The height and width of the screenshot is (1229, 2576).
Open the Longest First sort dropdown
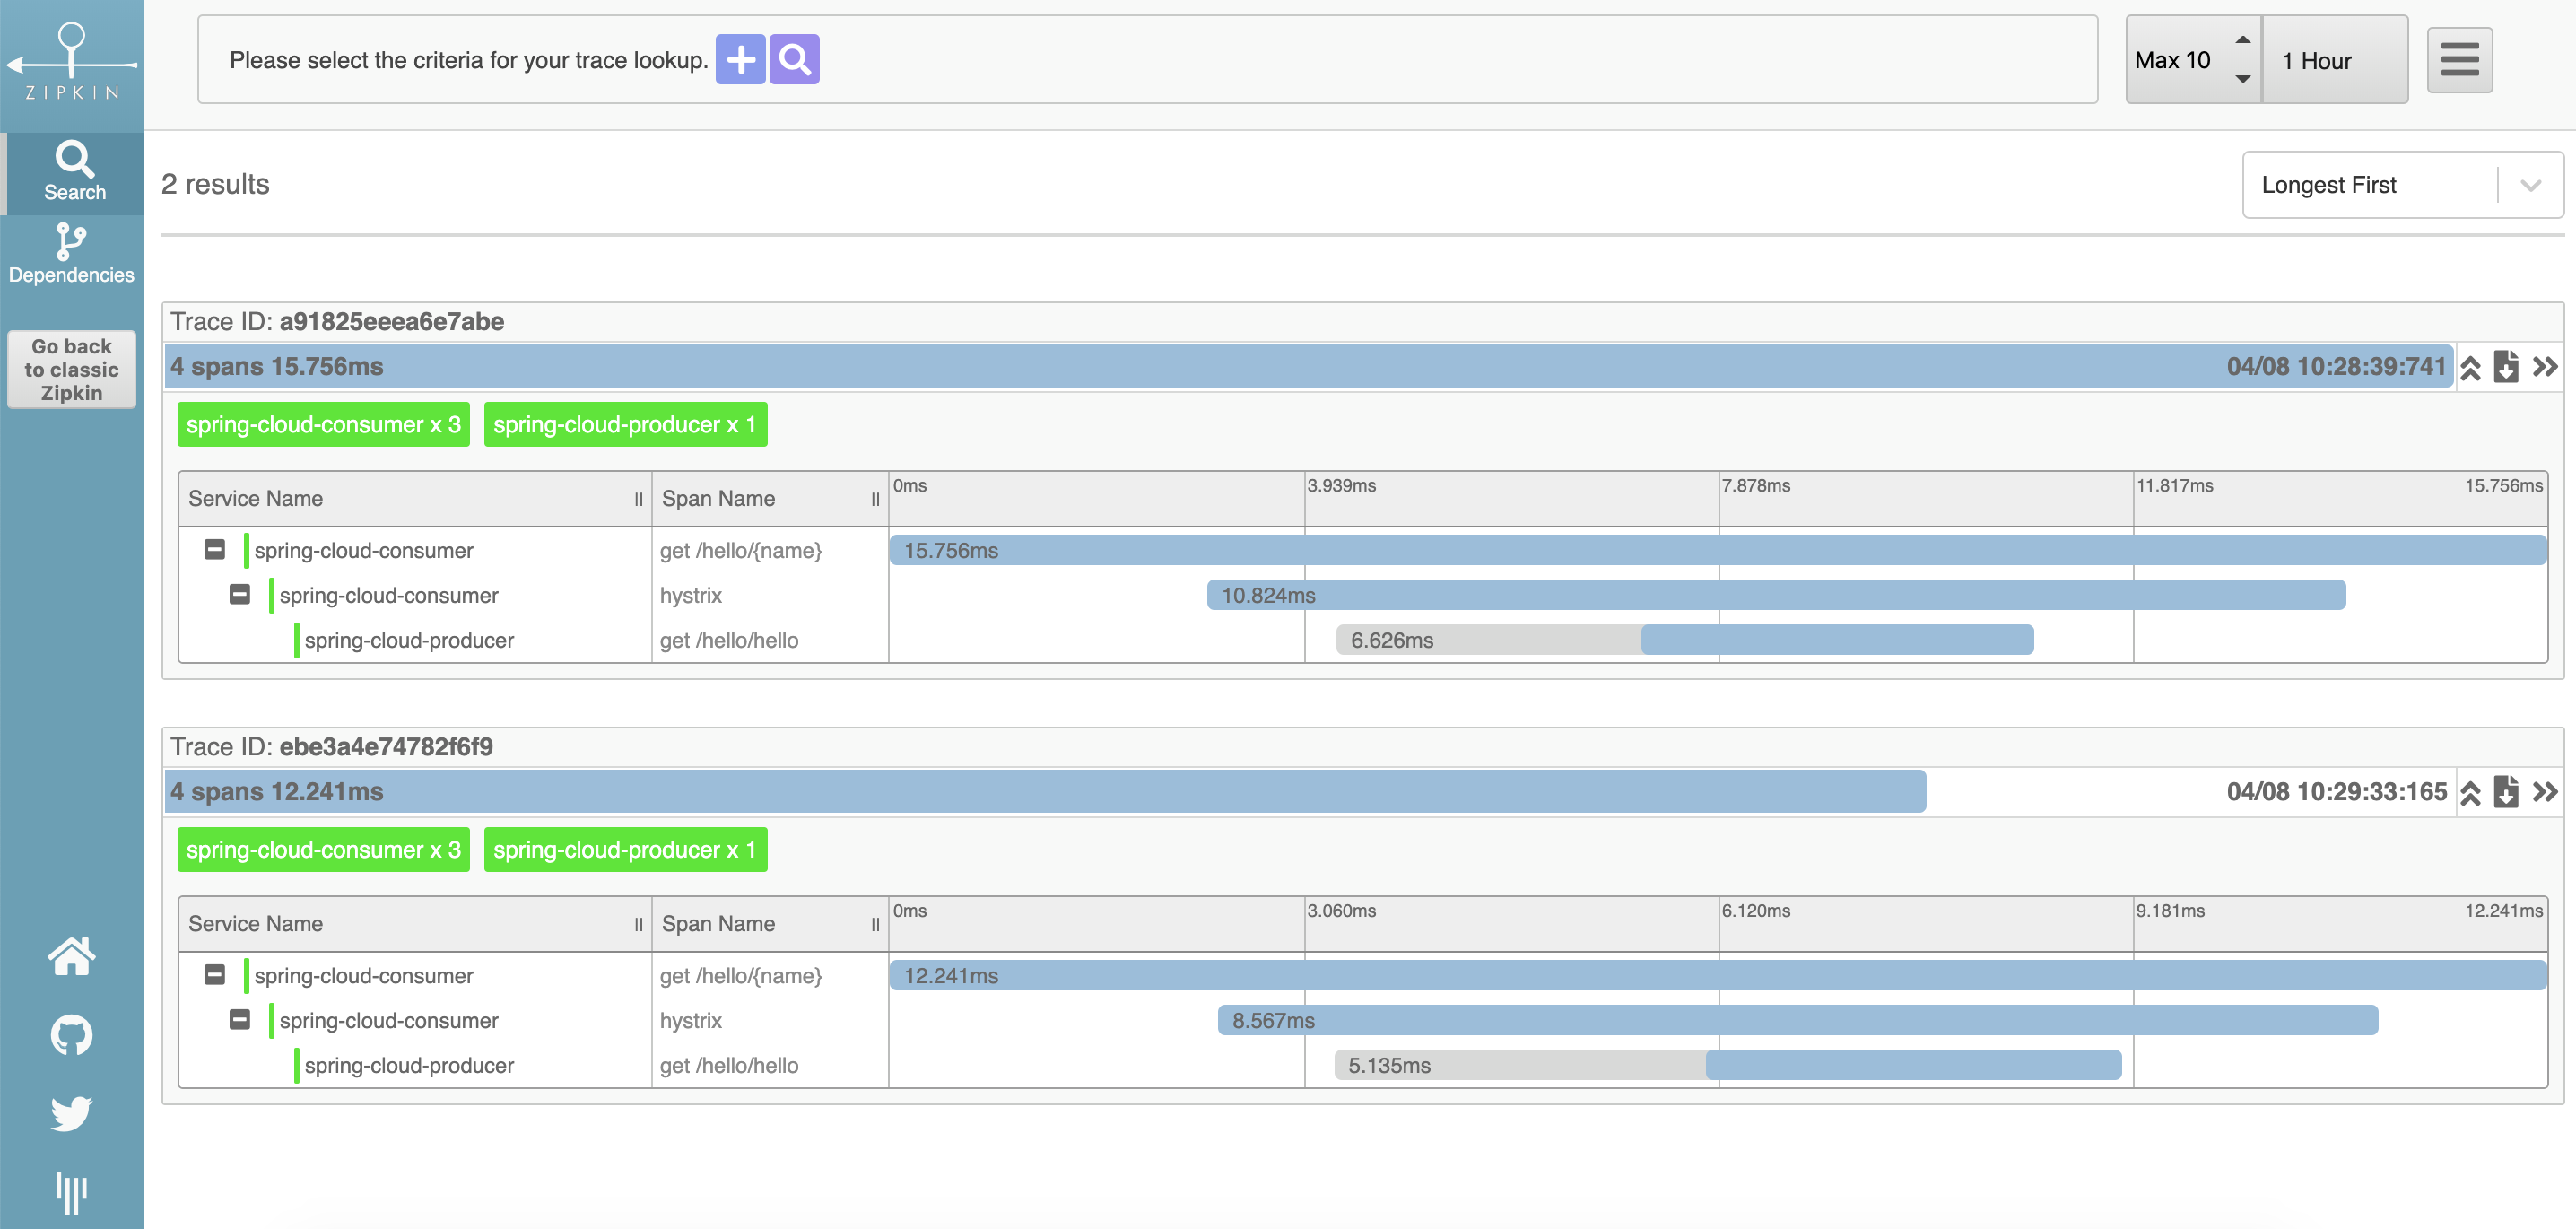click(x=2401, y=184)
